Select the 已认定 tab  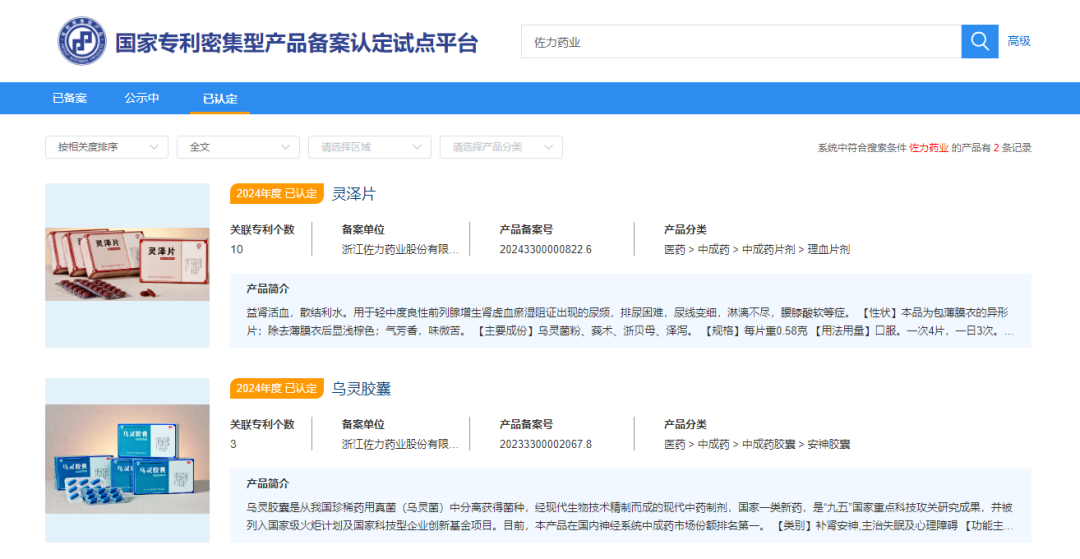(220, 98)
